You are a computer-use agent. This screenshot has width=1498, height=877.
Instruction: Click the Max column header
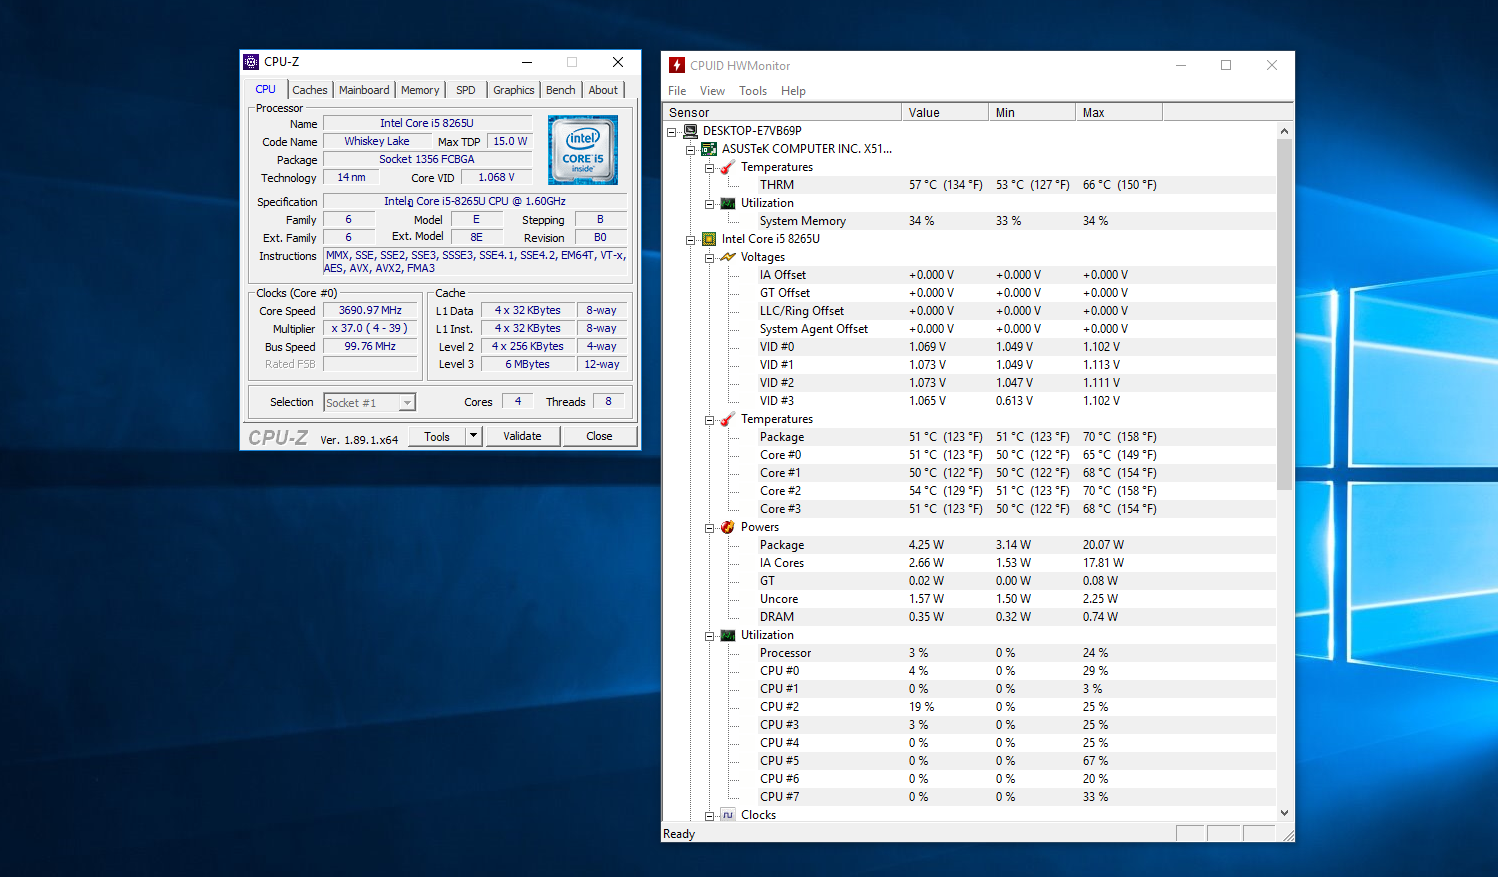pyautogui.click(x=1119, y=112)
